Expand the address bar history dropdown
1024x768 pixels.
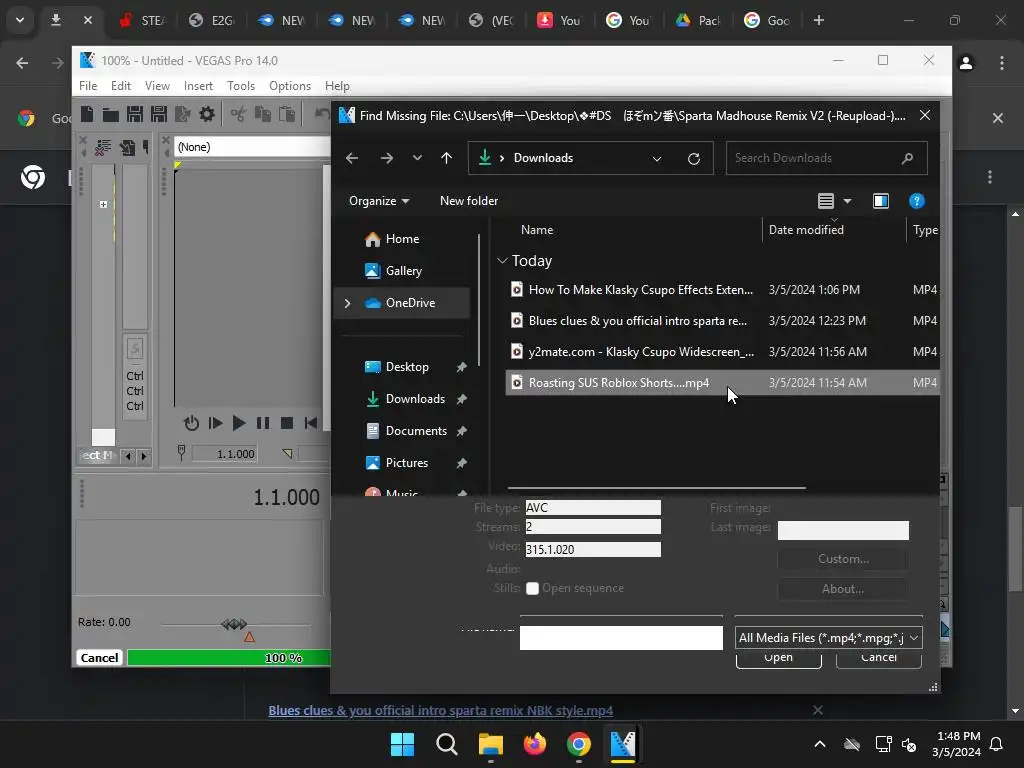point(657,159)
